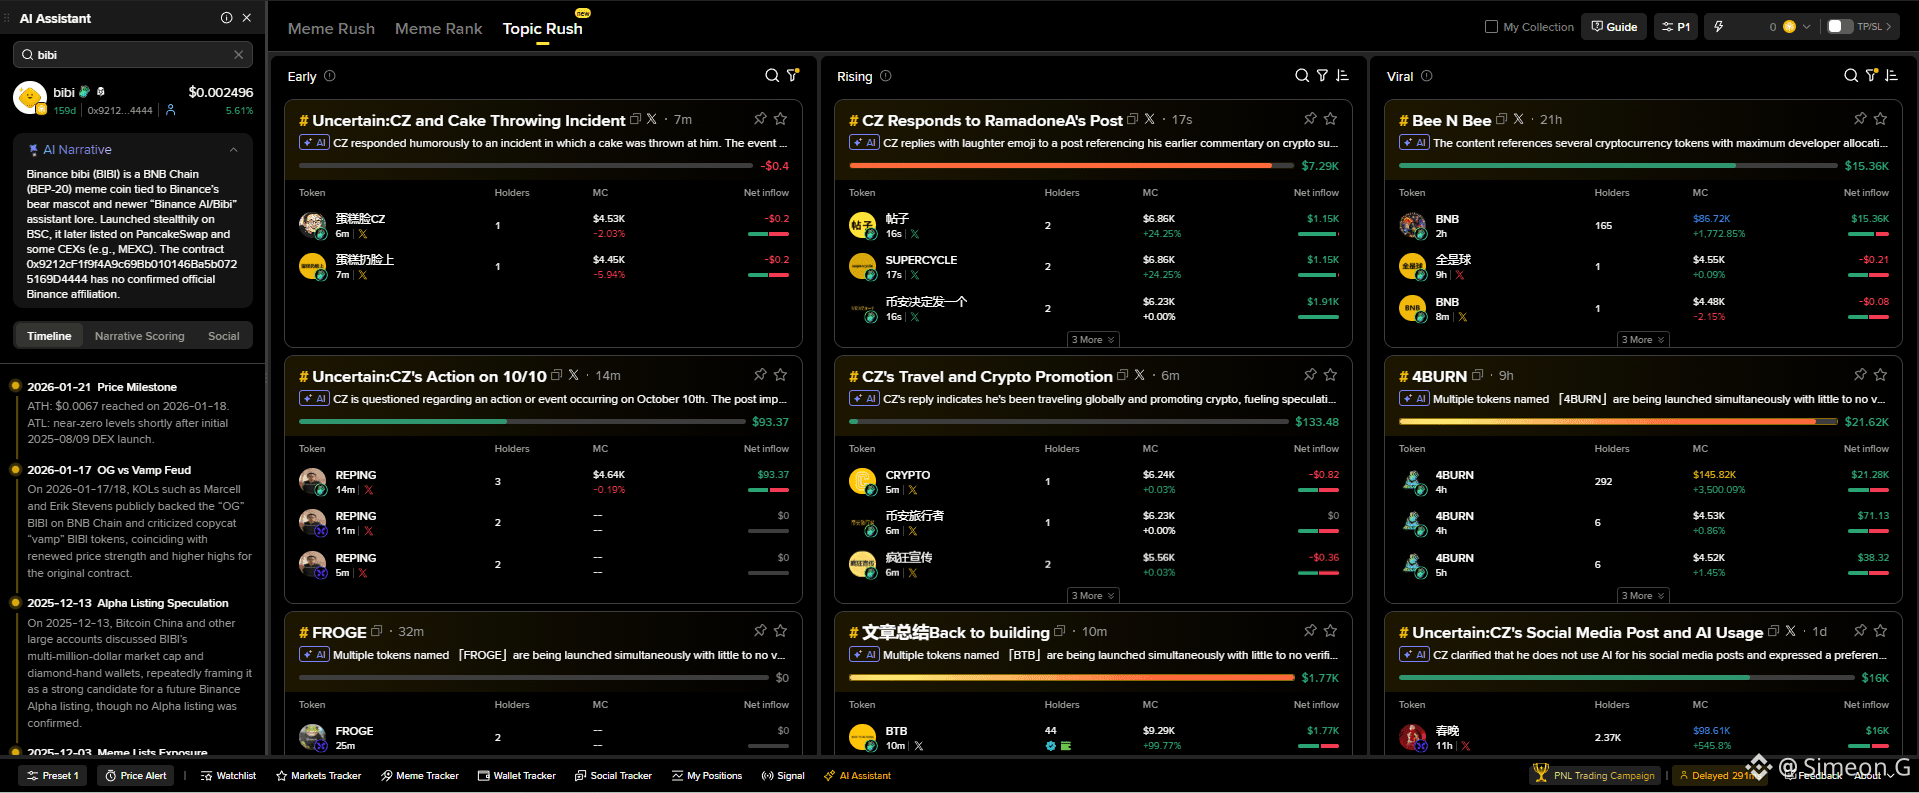Open the Markets Tracker
The width and height of the screenshot is (1919, 793).
point(318,776)
